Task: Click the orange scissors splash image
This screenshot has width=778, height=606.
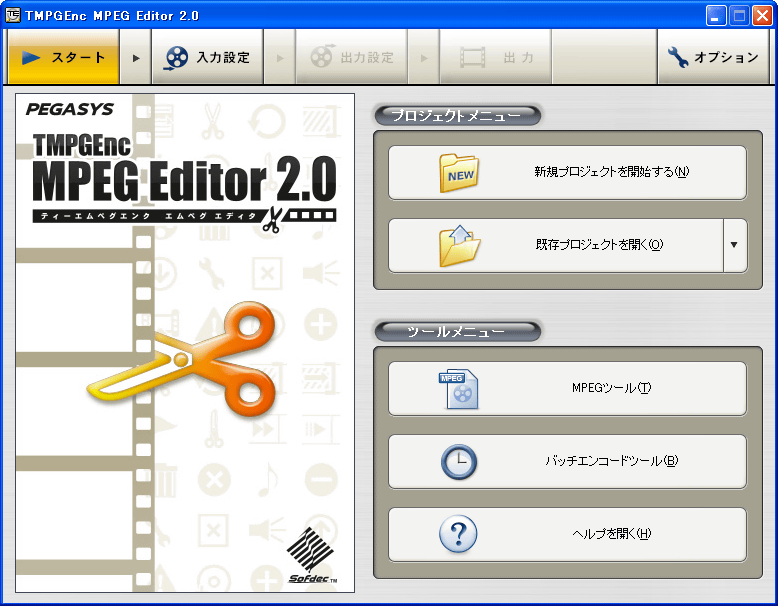Action: (x=182, y=361)
